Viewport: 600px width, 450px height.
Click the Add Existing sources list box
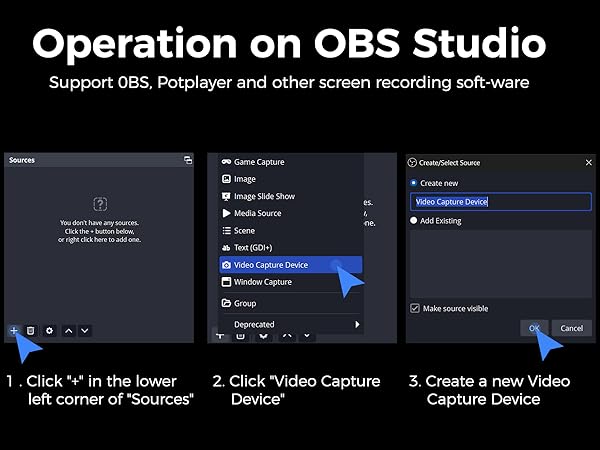pyautogui.click(x=501, y=264)
